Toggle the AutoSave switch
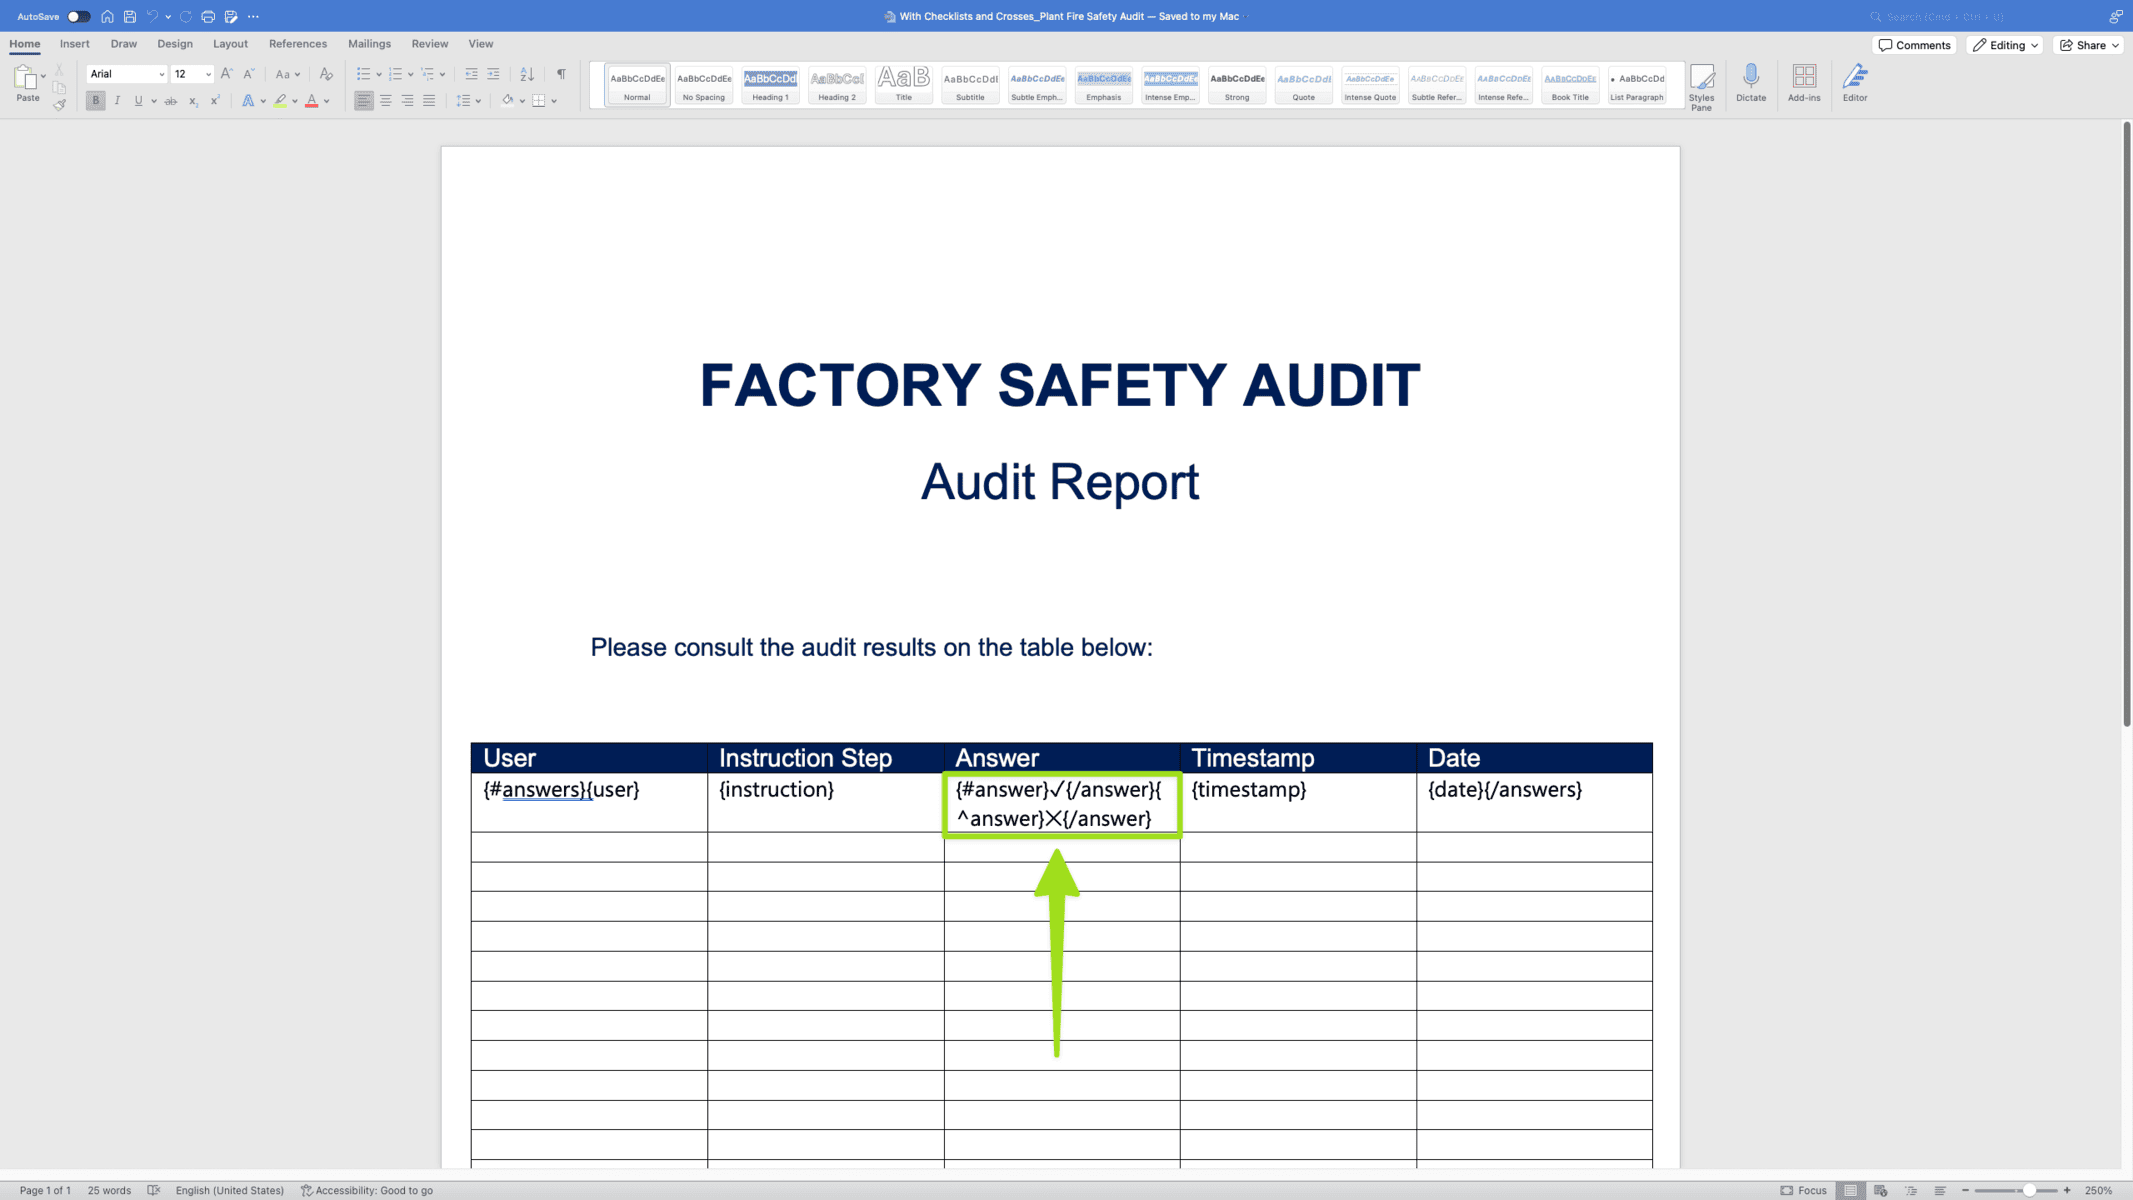Screen dimensions: 2133x1200 (78, 16)
